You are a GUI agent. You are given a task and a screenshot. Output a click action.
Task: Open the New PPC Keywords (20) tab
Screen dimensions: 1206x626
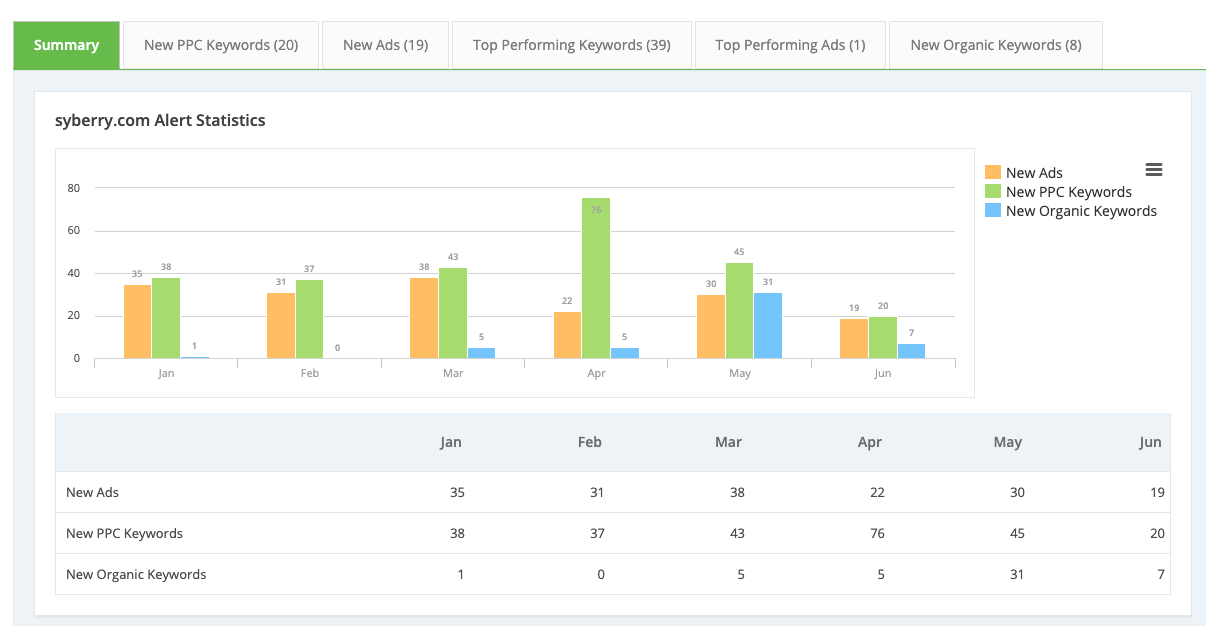click(x=221, y=45)
